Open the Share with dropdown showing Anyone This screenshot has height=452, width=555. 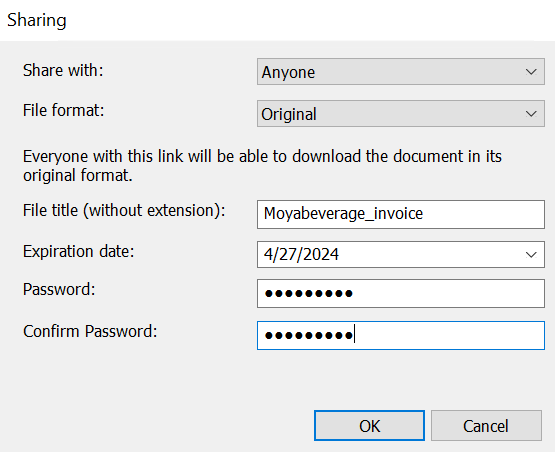[401, 72]
